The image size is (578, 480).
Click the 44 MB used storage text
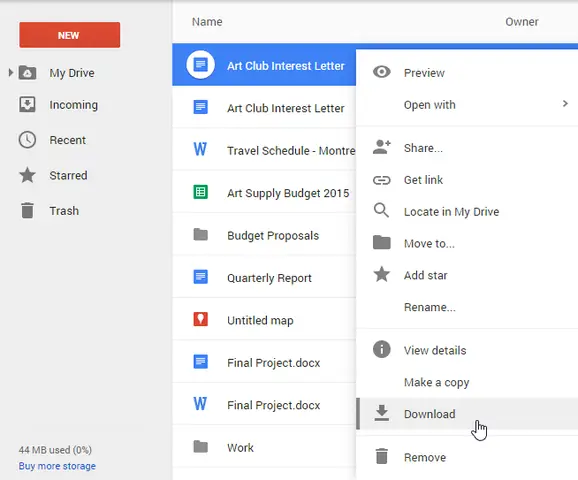tap(55, 450)
